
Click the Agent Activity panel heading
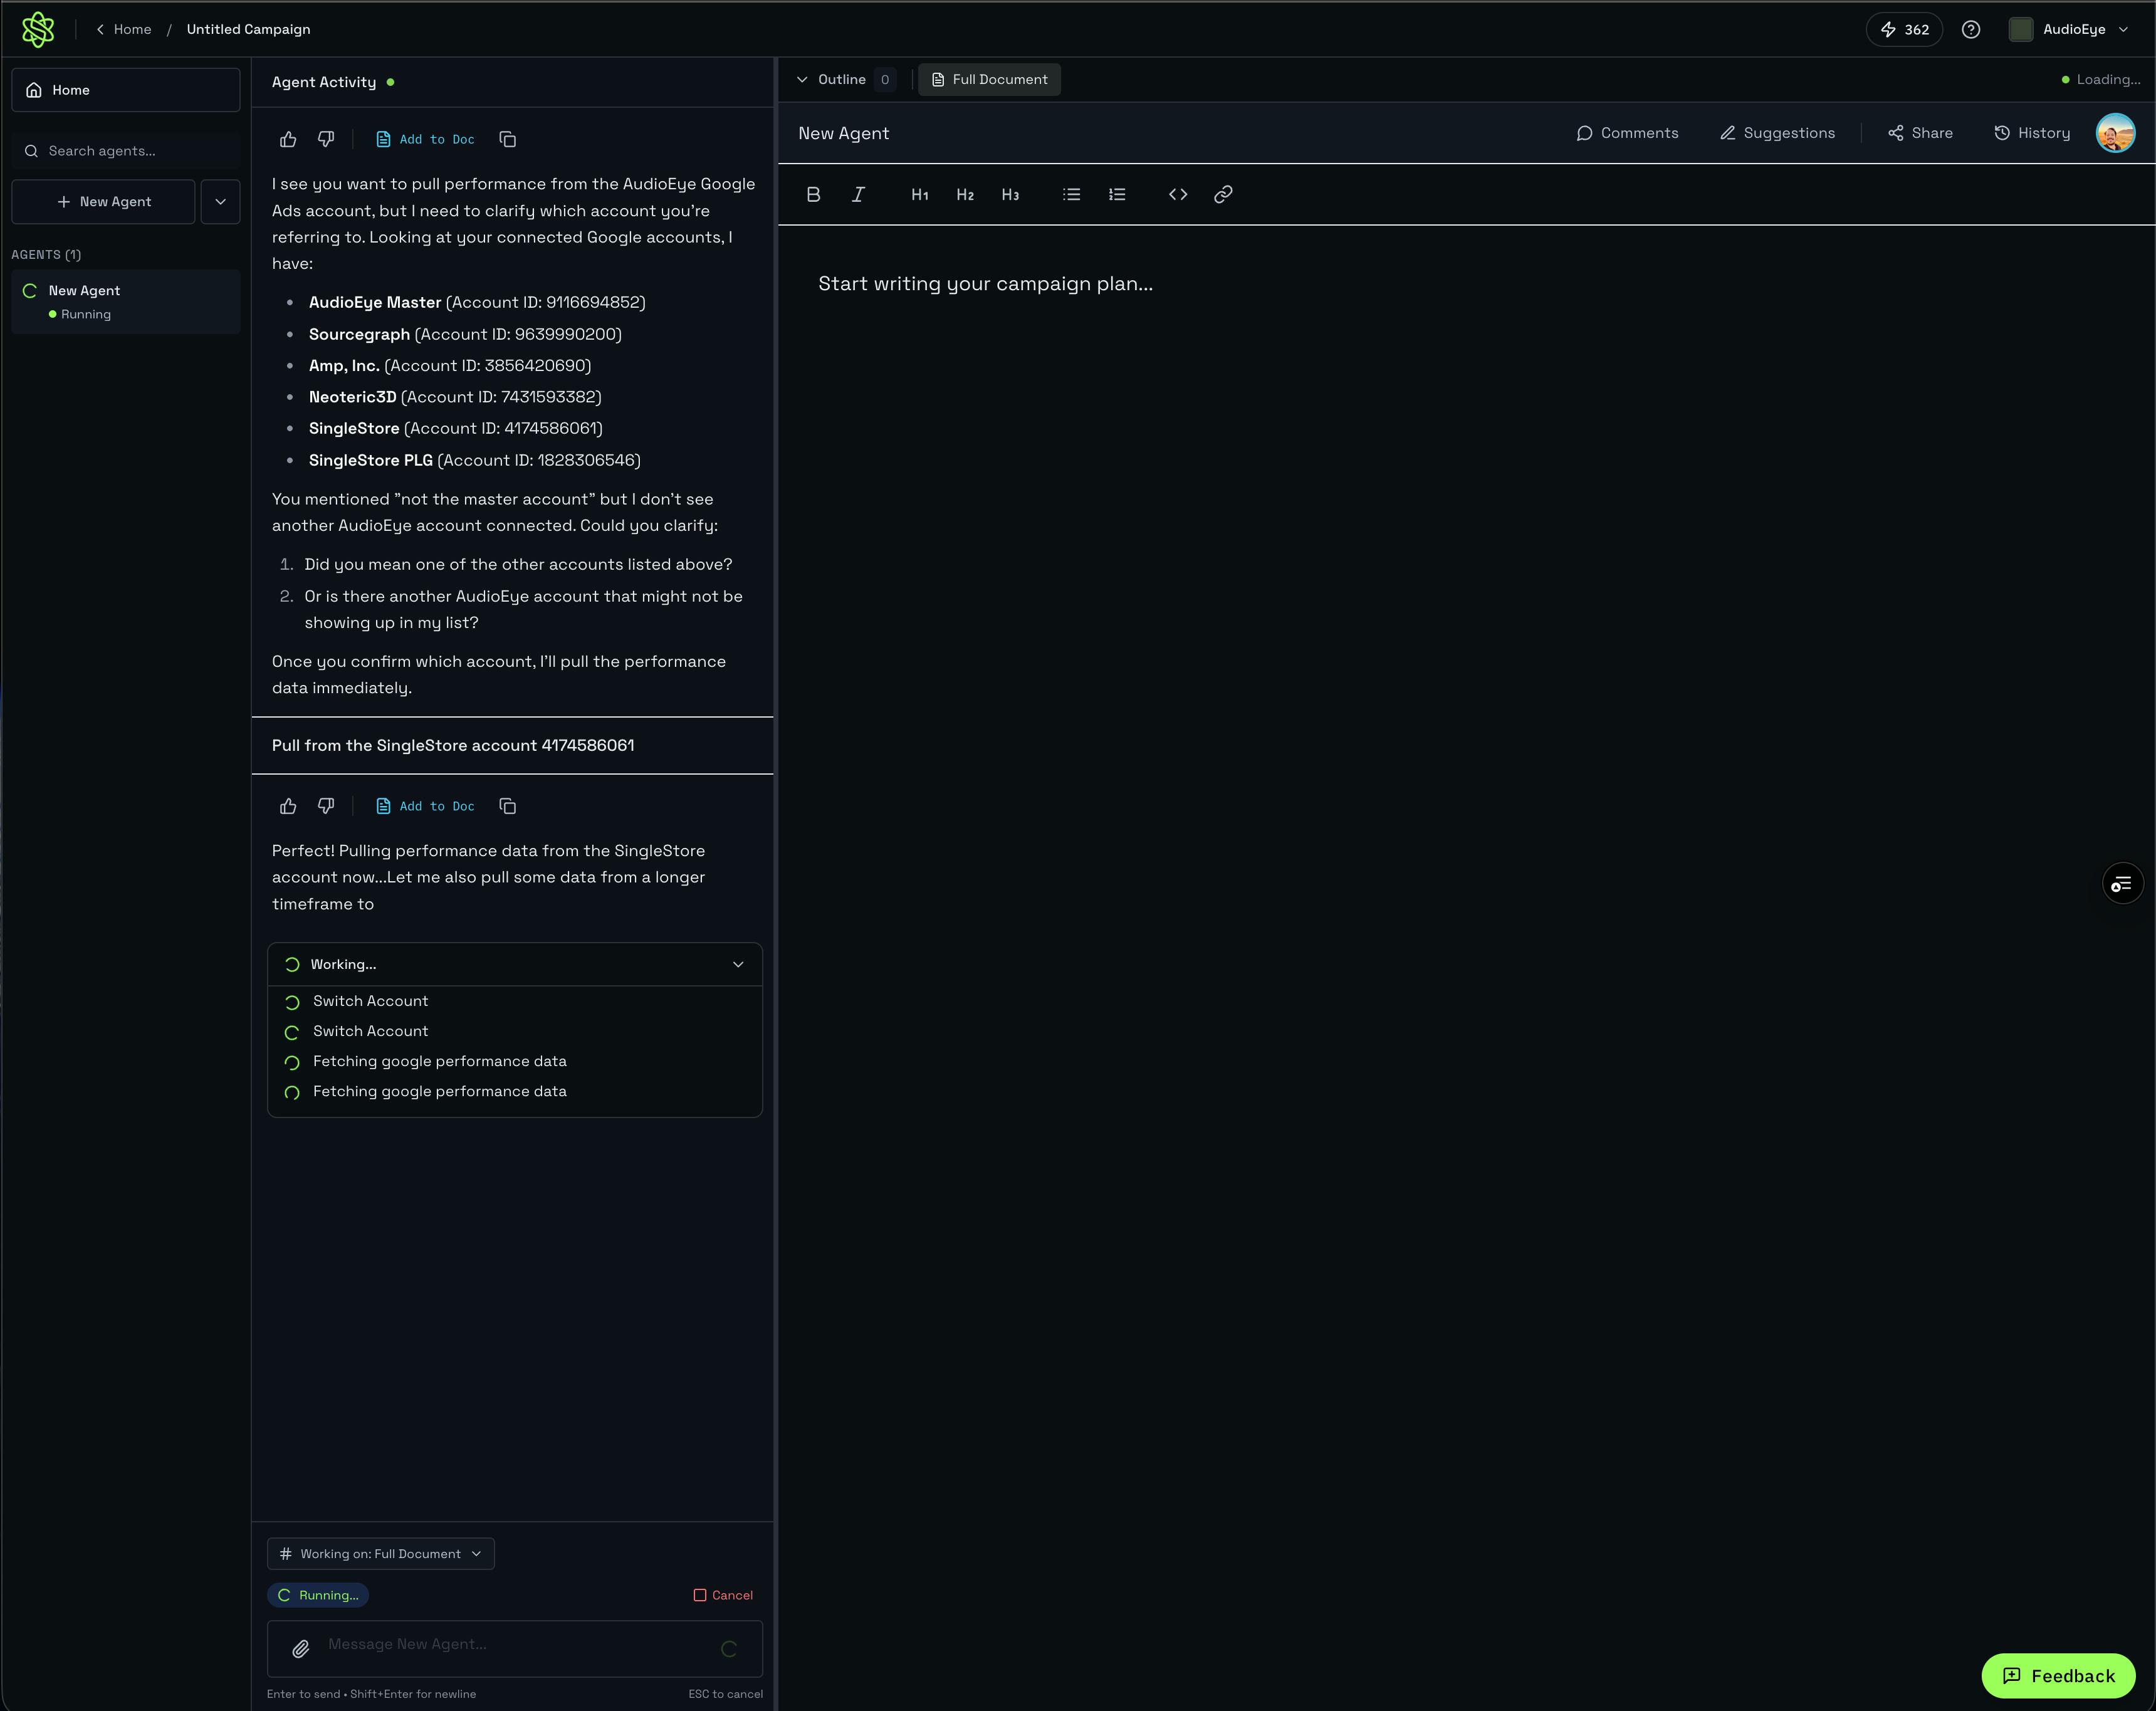point(324,82)
